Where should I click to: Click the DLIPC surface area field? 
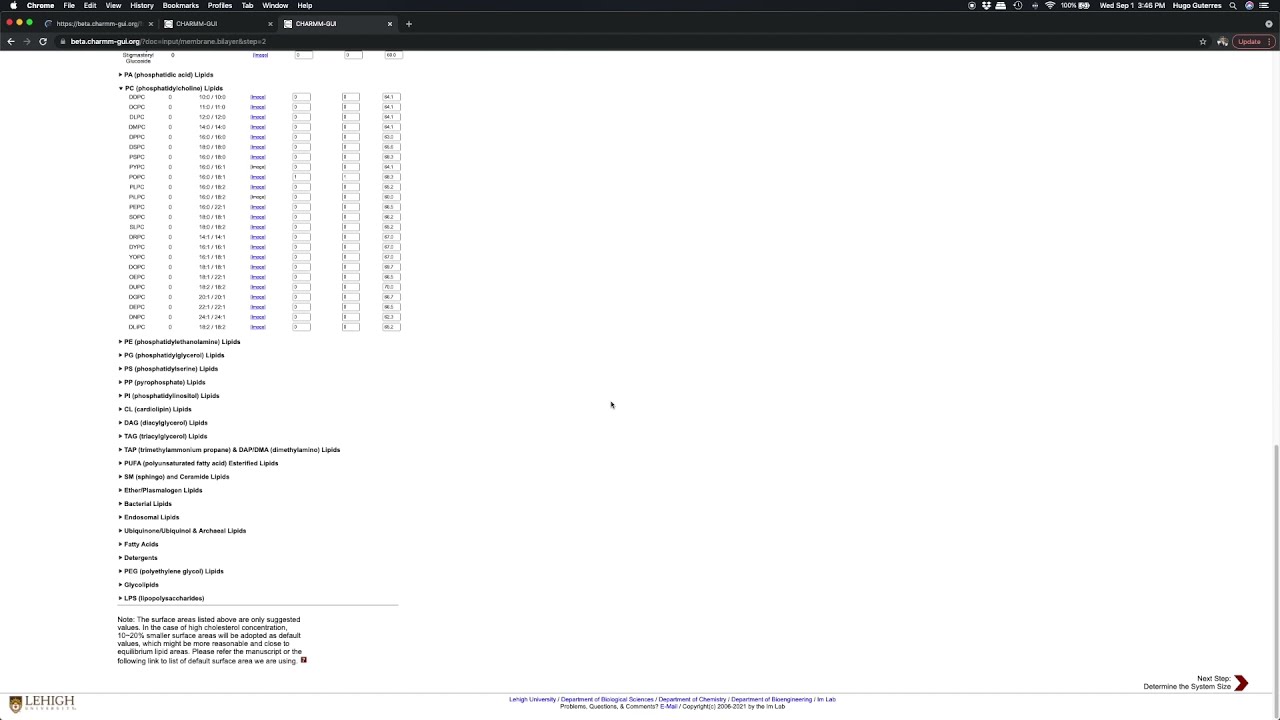pyautogui.click(x=391, y=327)
